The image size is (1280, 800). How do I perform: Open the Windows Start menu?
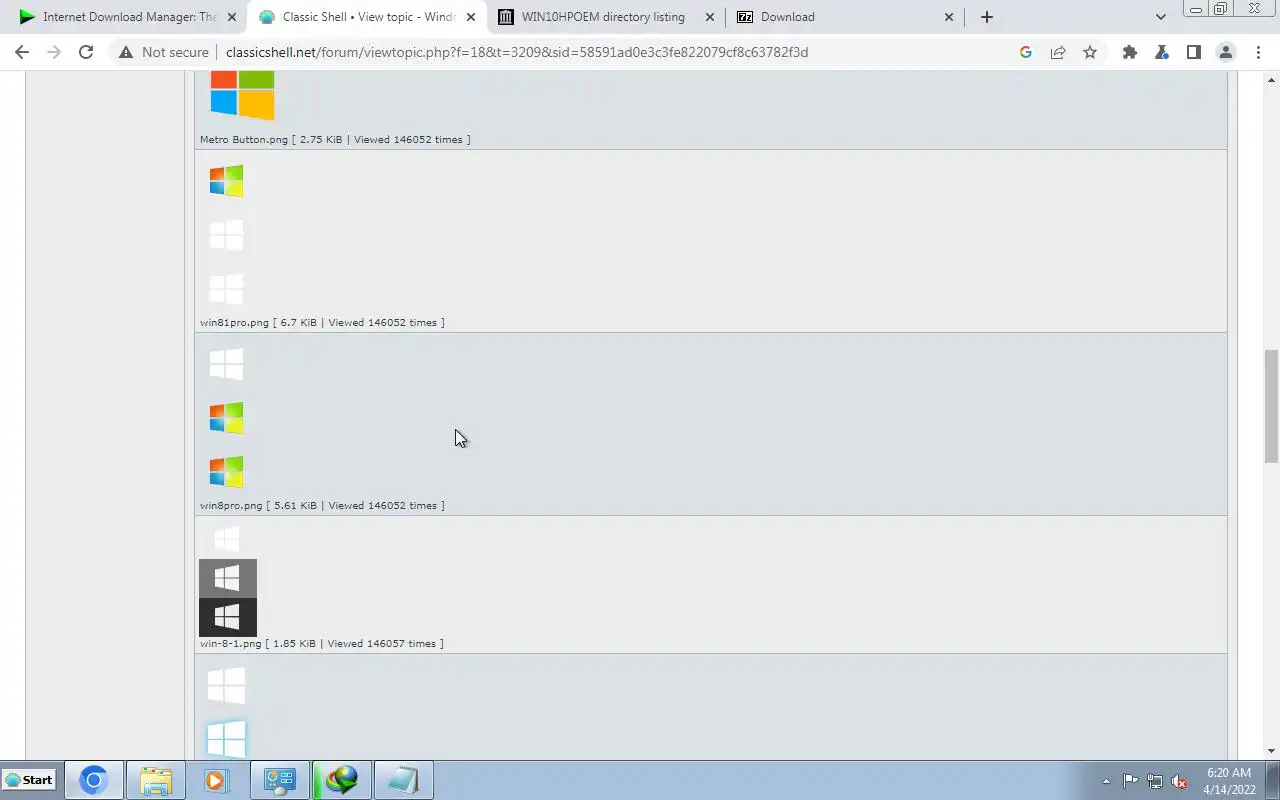click(29, 780)
